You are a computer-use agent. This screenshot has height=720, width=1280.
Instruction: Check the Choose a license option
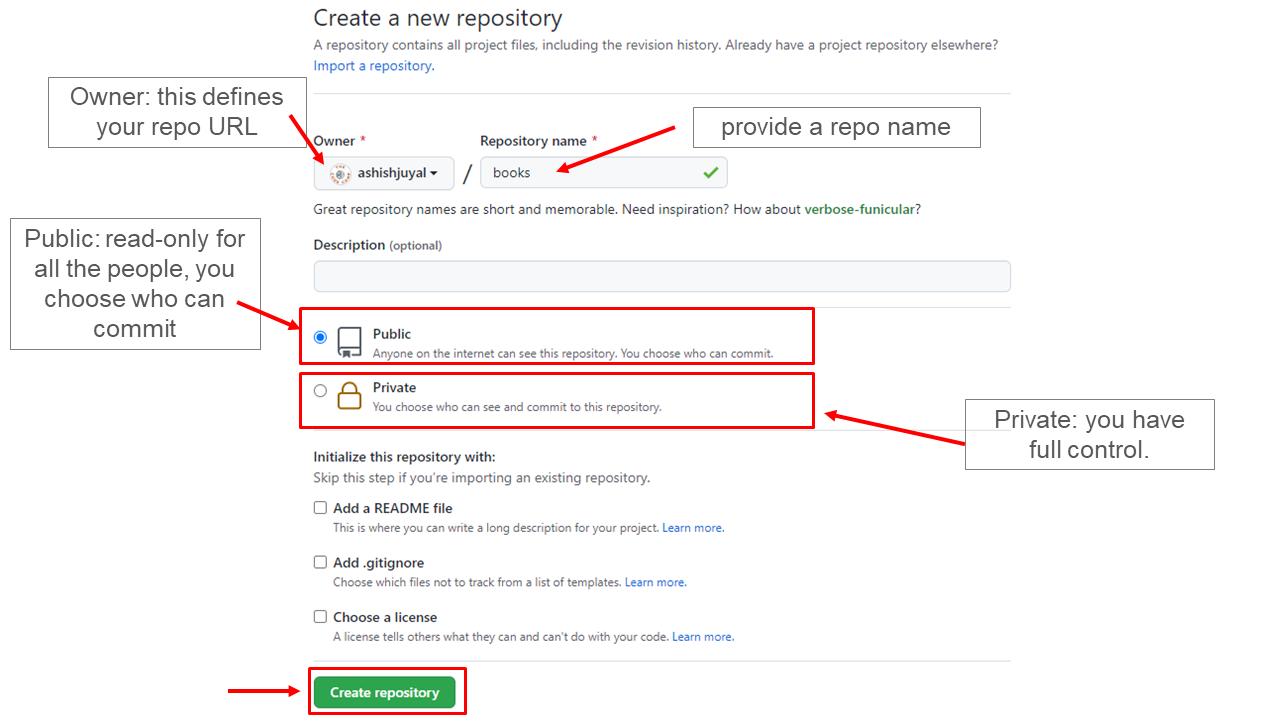point(320,617)
